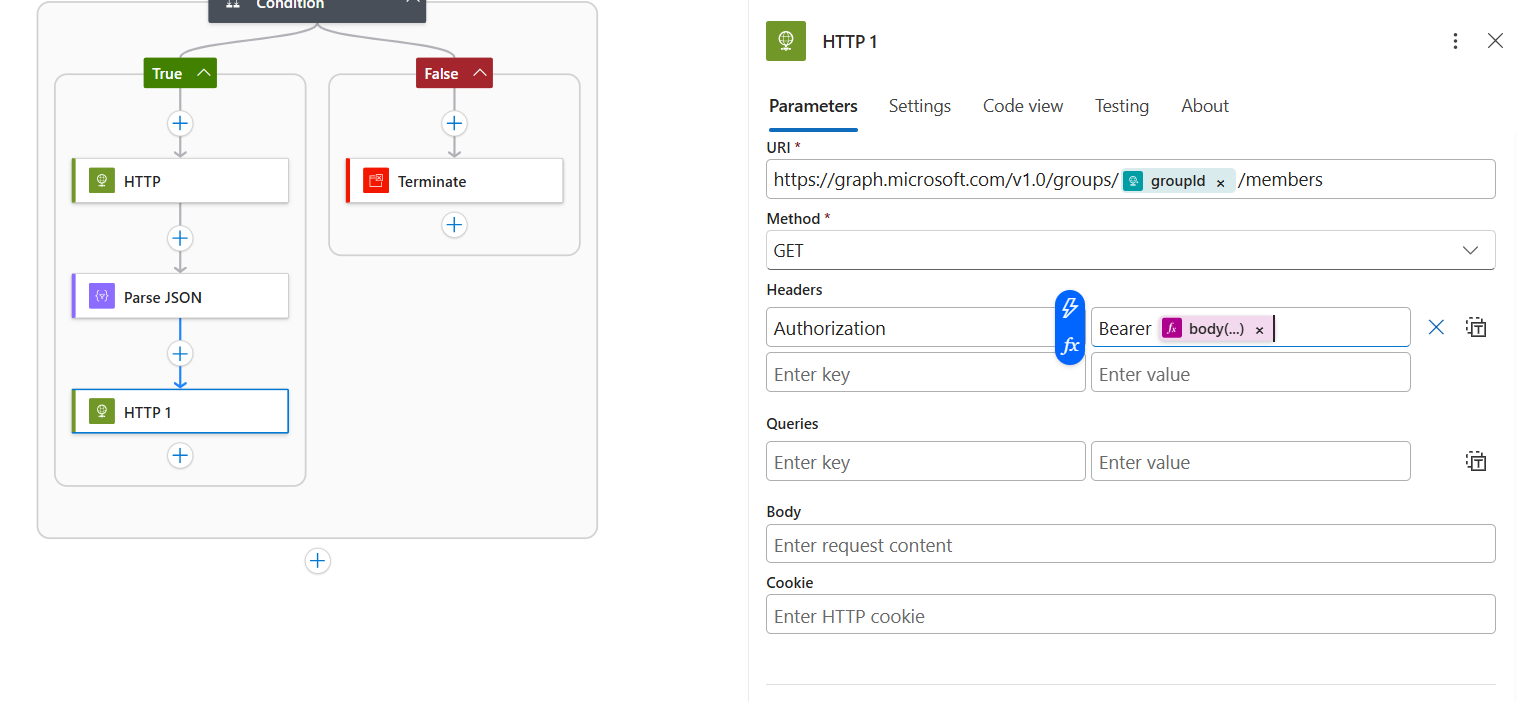Switch Queries to text mode icon
Viewport: 1517px width, 702px height.
[1476, 461]
